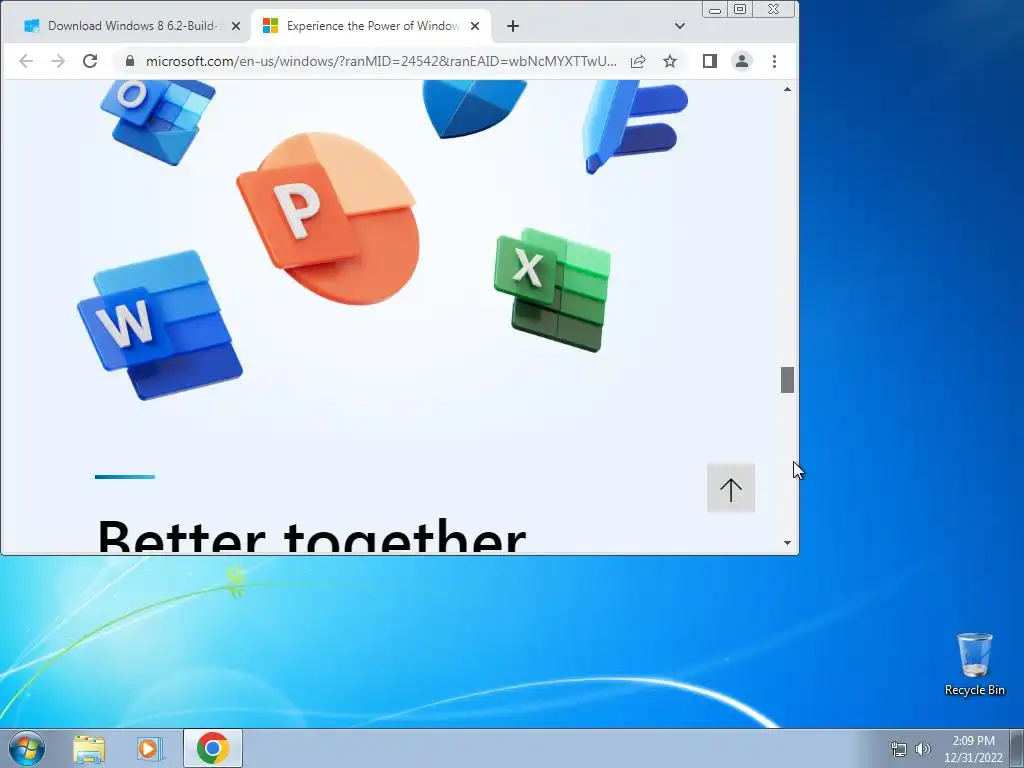Click the Better together heading

pos(312,536)
